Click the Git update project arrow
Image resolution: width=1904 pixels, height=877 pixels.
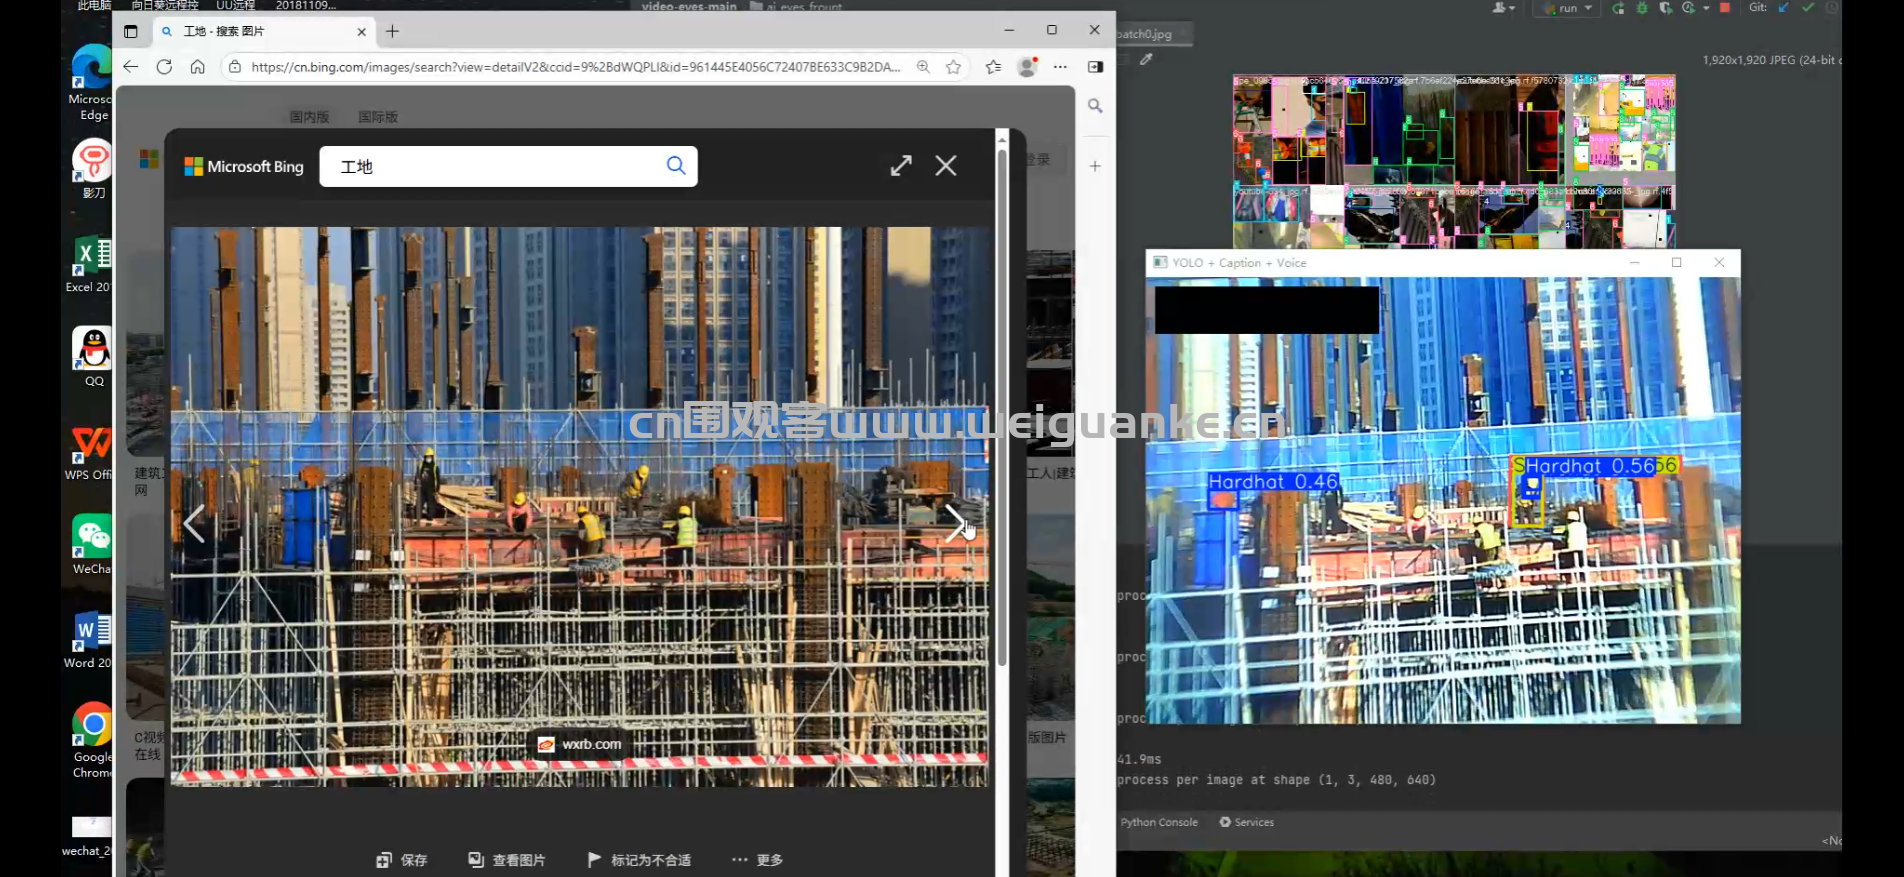pyautogui.click(x=1783, y=8)
